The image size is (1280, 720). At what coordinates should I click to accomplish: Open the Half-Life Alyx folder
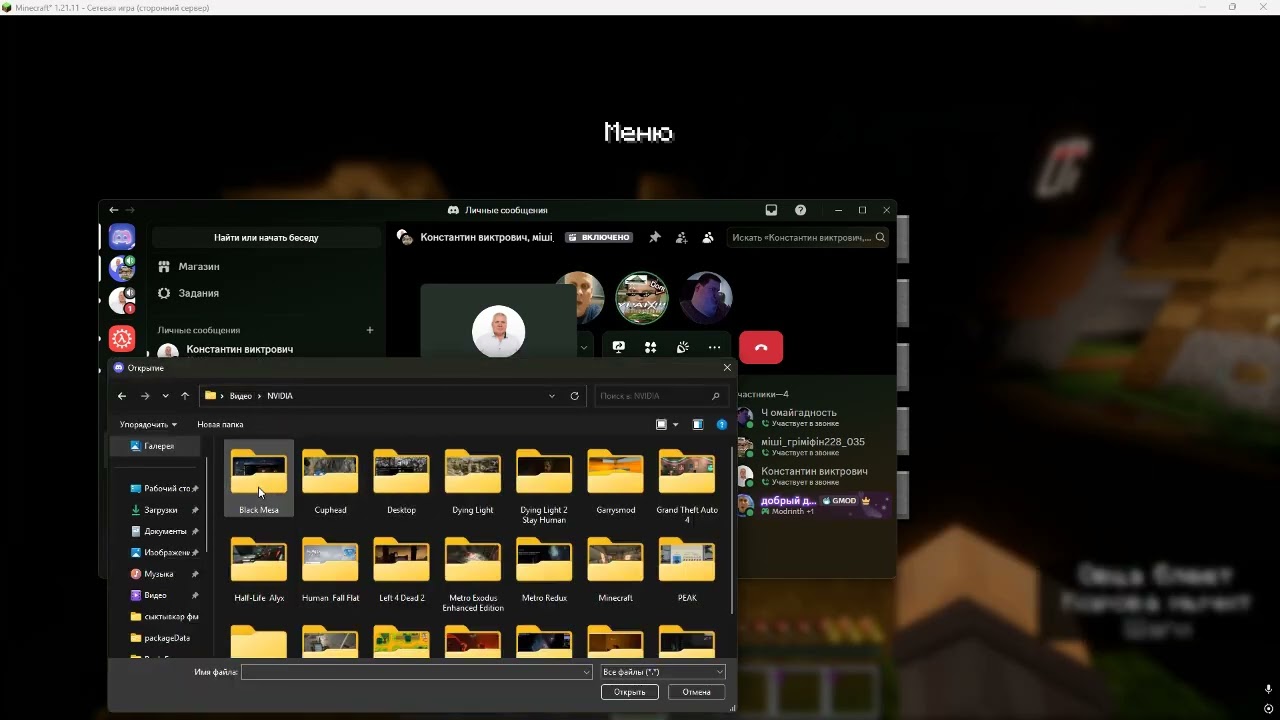[x=259, y=568]
